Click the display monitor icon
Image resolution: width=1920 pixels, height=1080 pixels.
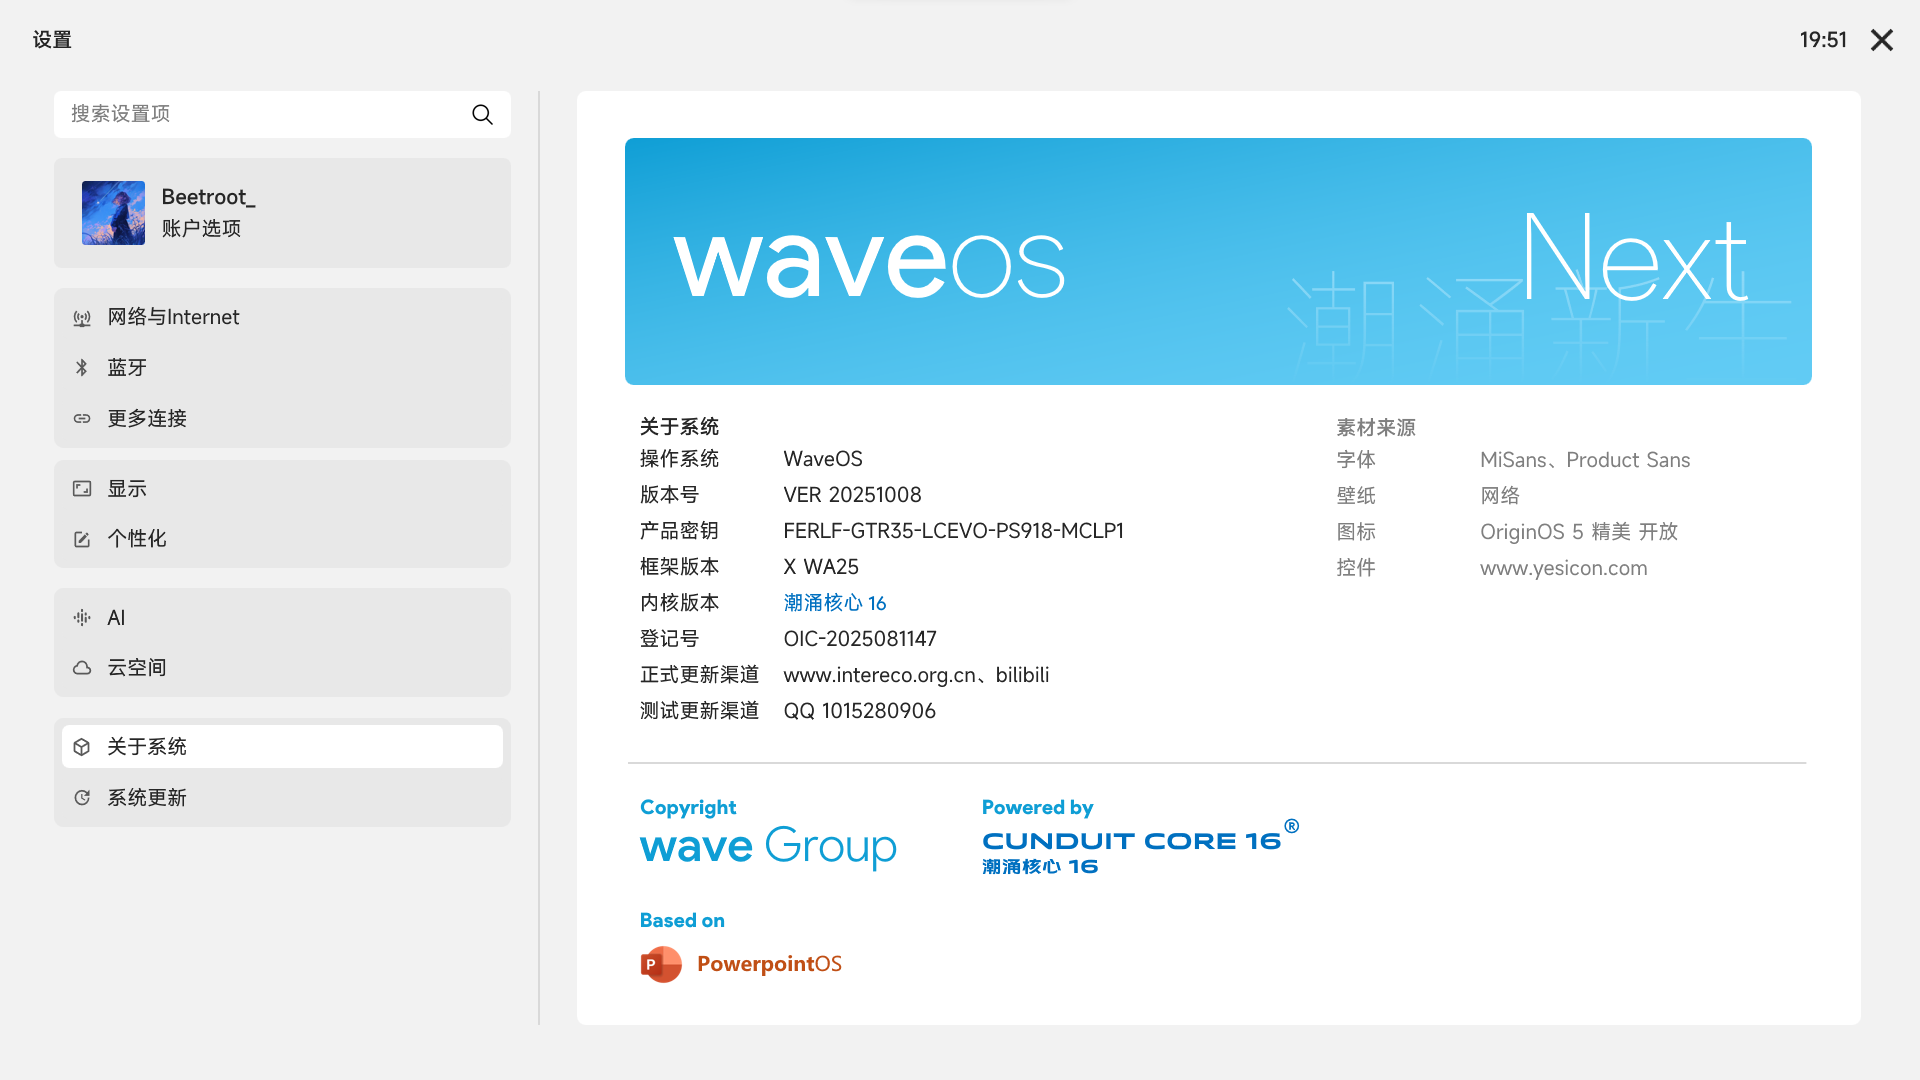[x=82, y=489]
